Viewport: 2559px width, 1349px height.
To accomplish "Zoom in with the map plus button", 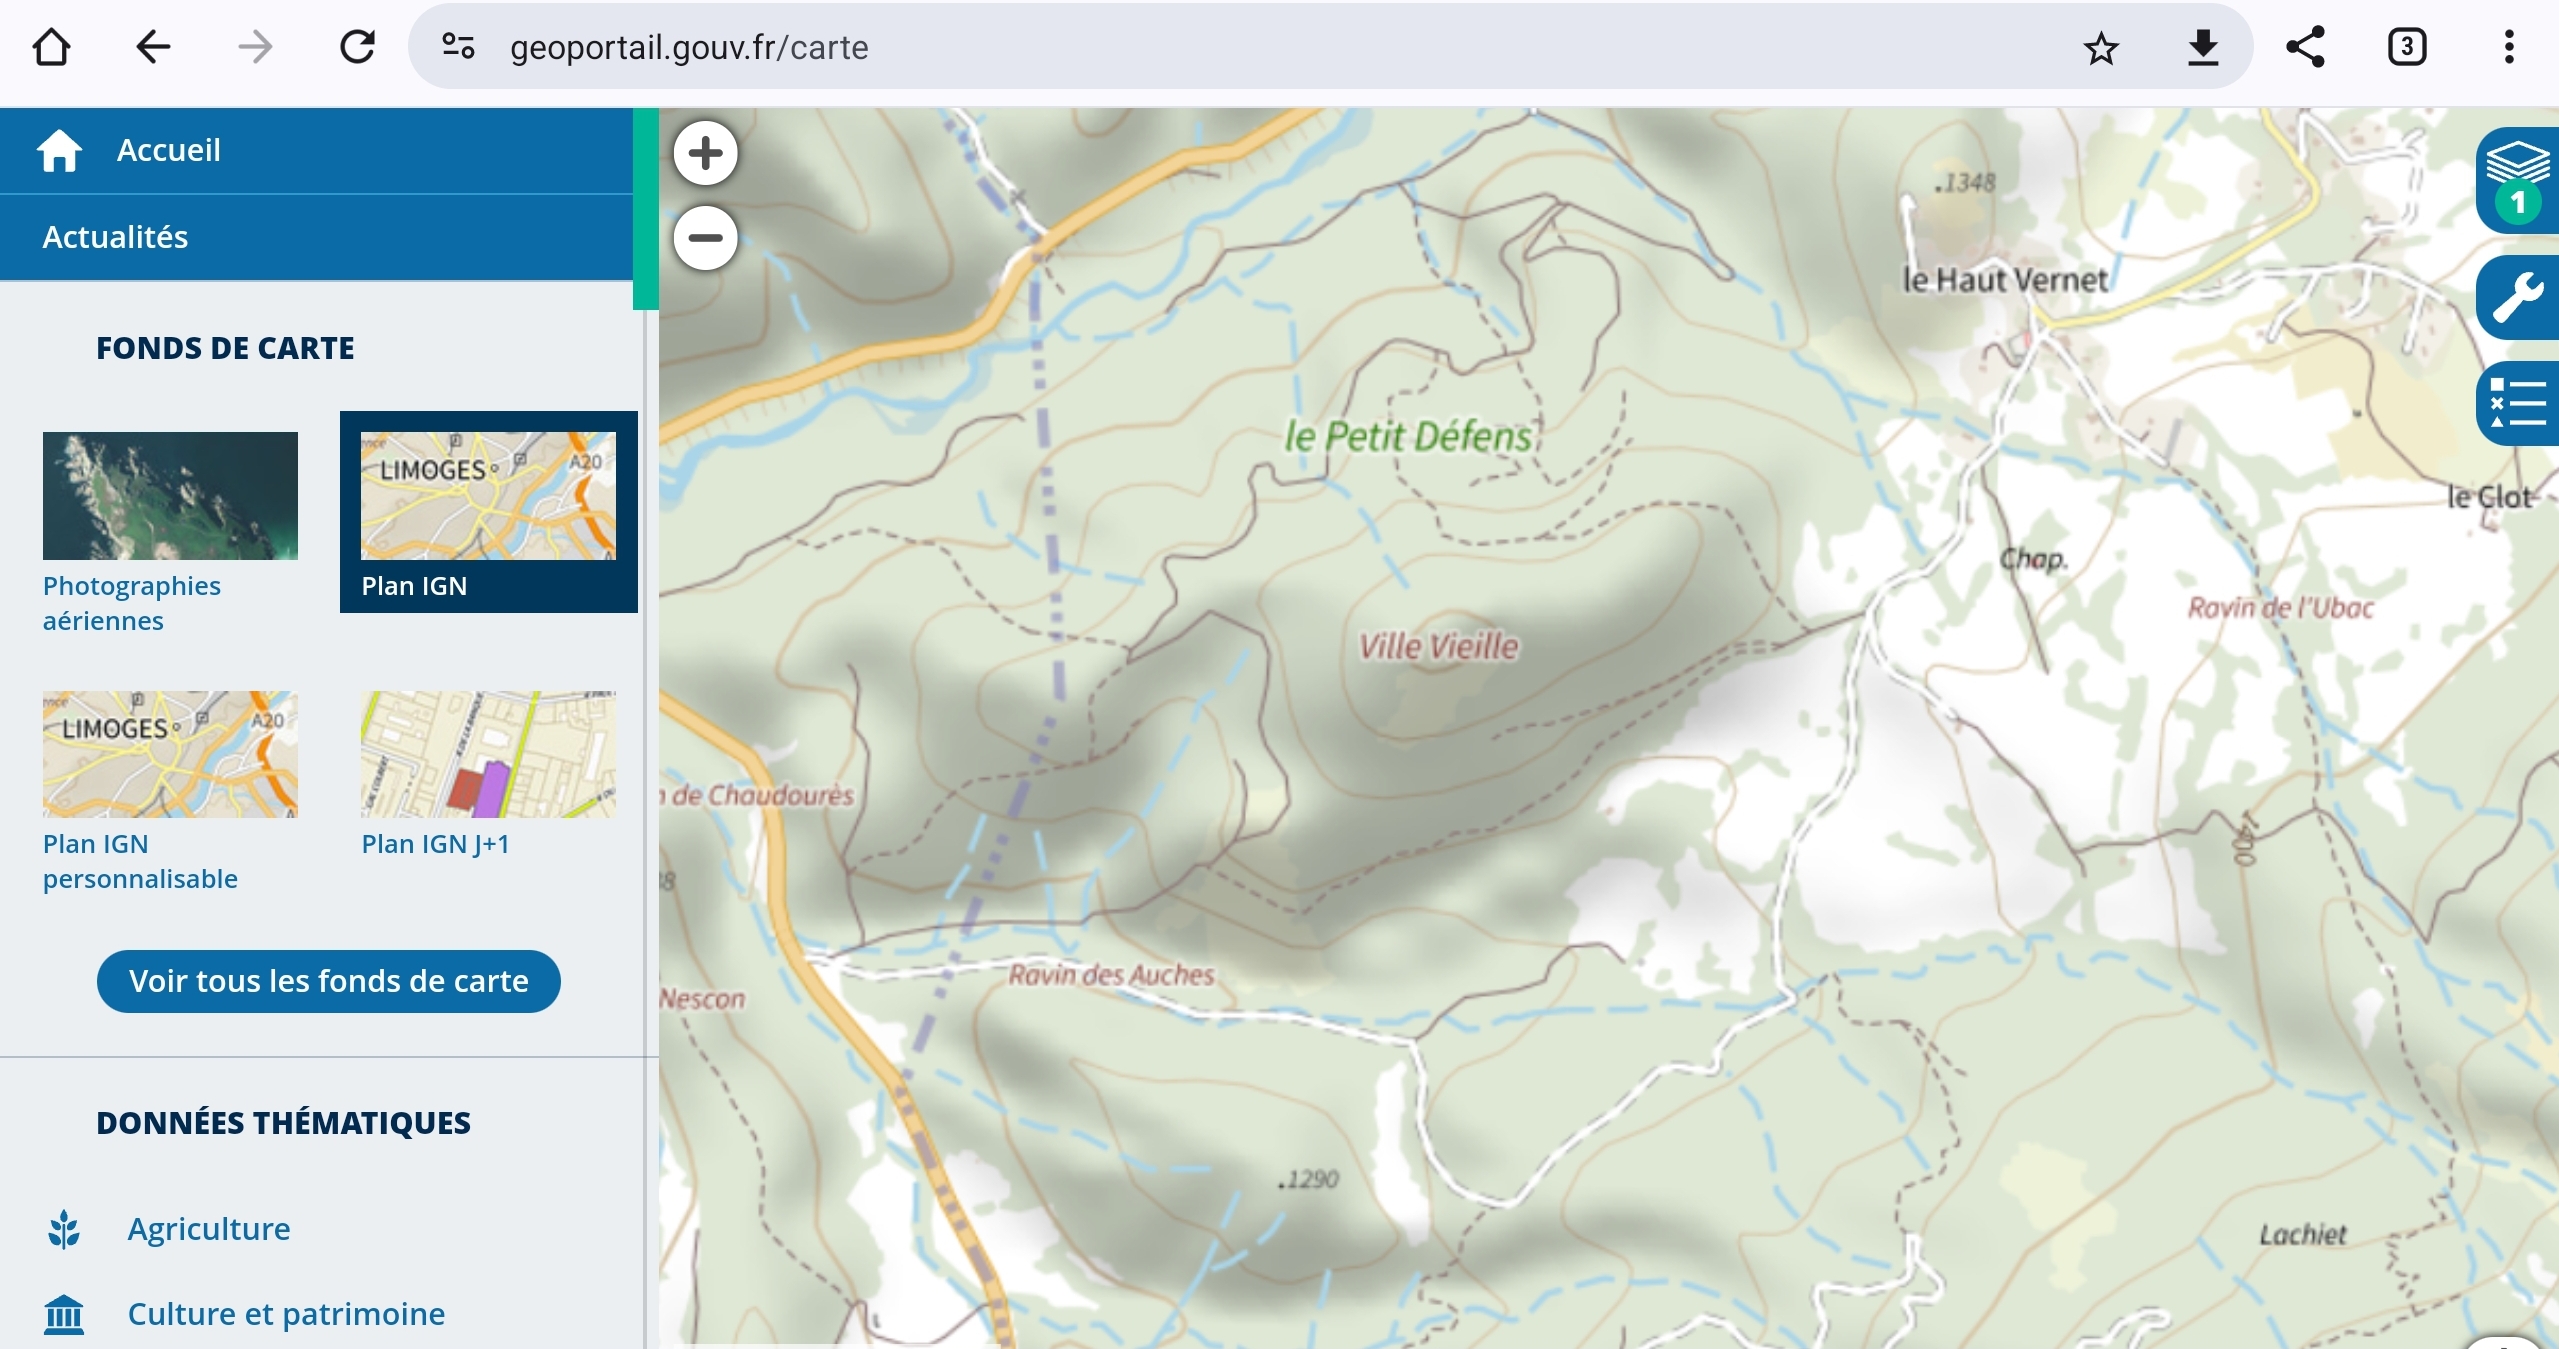I will pos(705,153).
